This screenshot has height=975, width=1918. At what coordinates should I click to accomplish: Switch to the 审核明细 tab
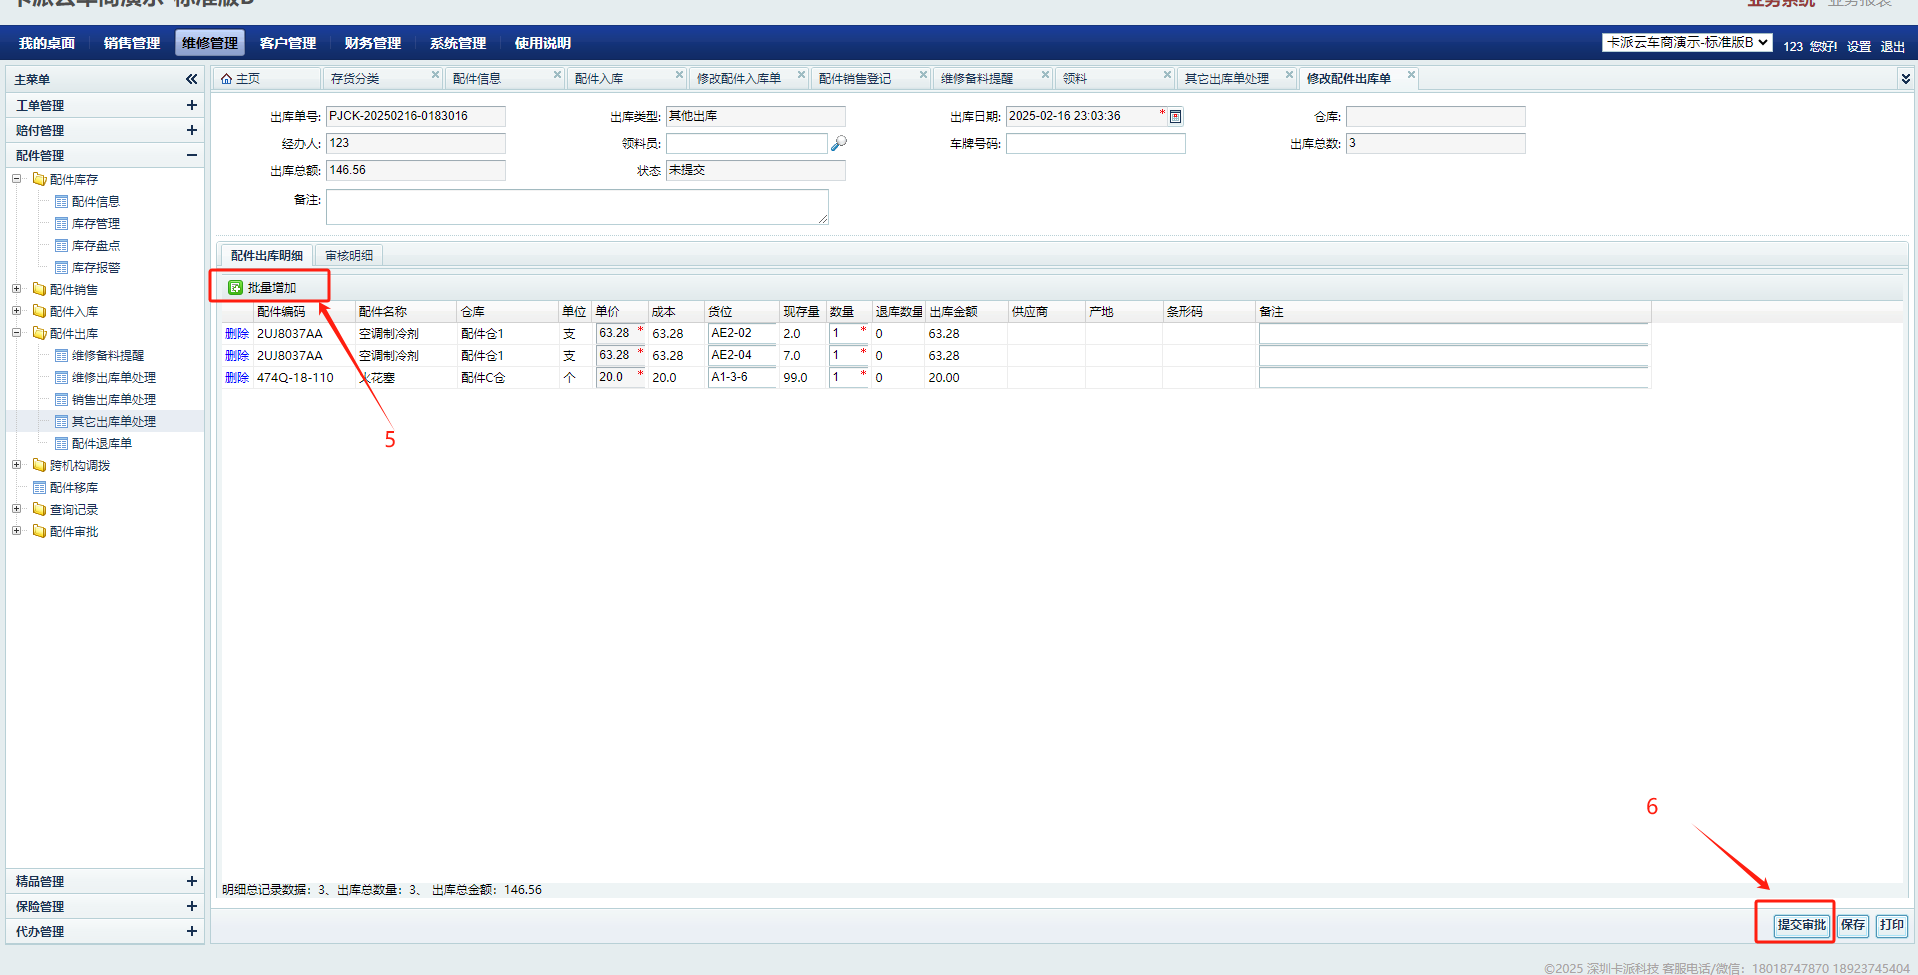point(349,256)
